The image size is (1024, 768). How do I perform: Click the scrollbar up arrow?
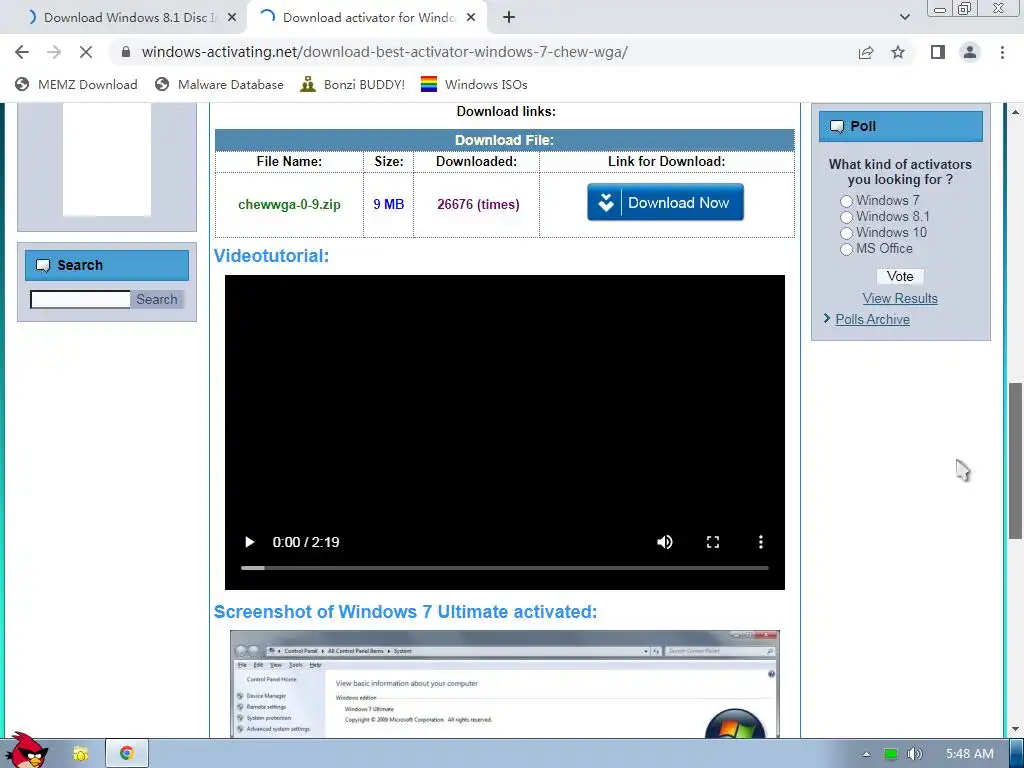point(1015,112)
